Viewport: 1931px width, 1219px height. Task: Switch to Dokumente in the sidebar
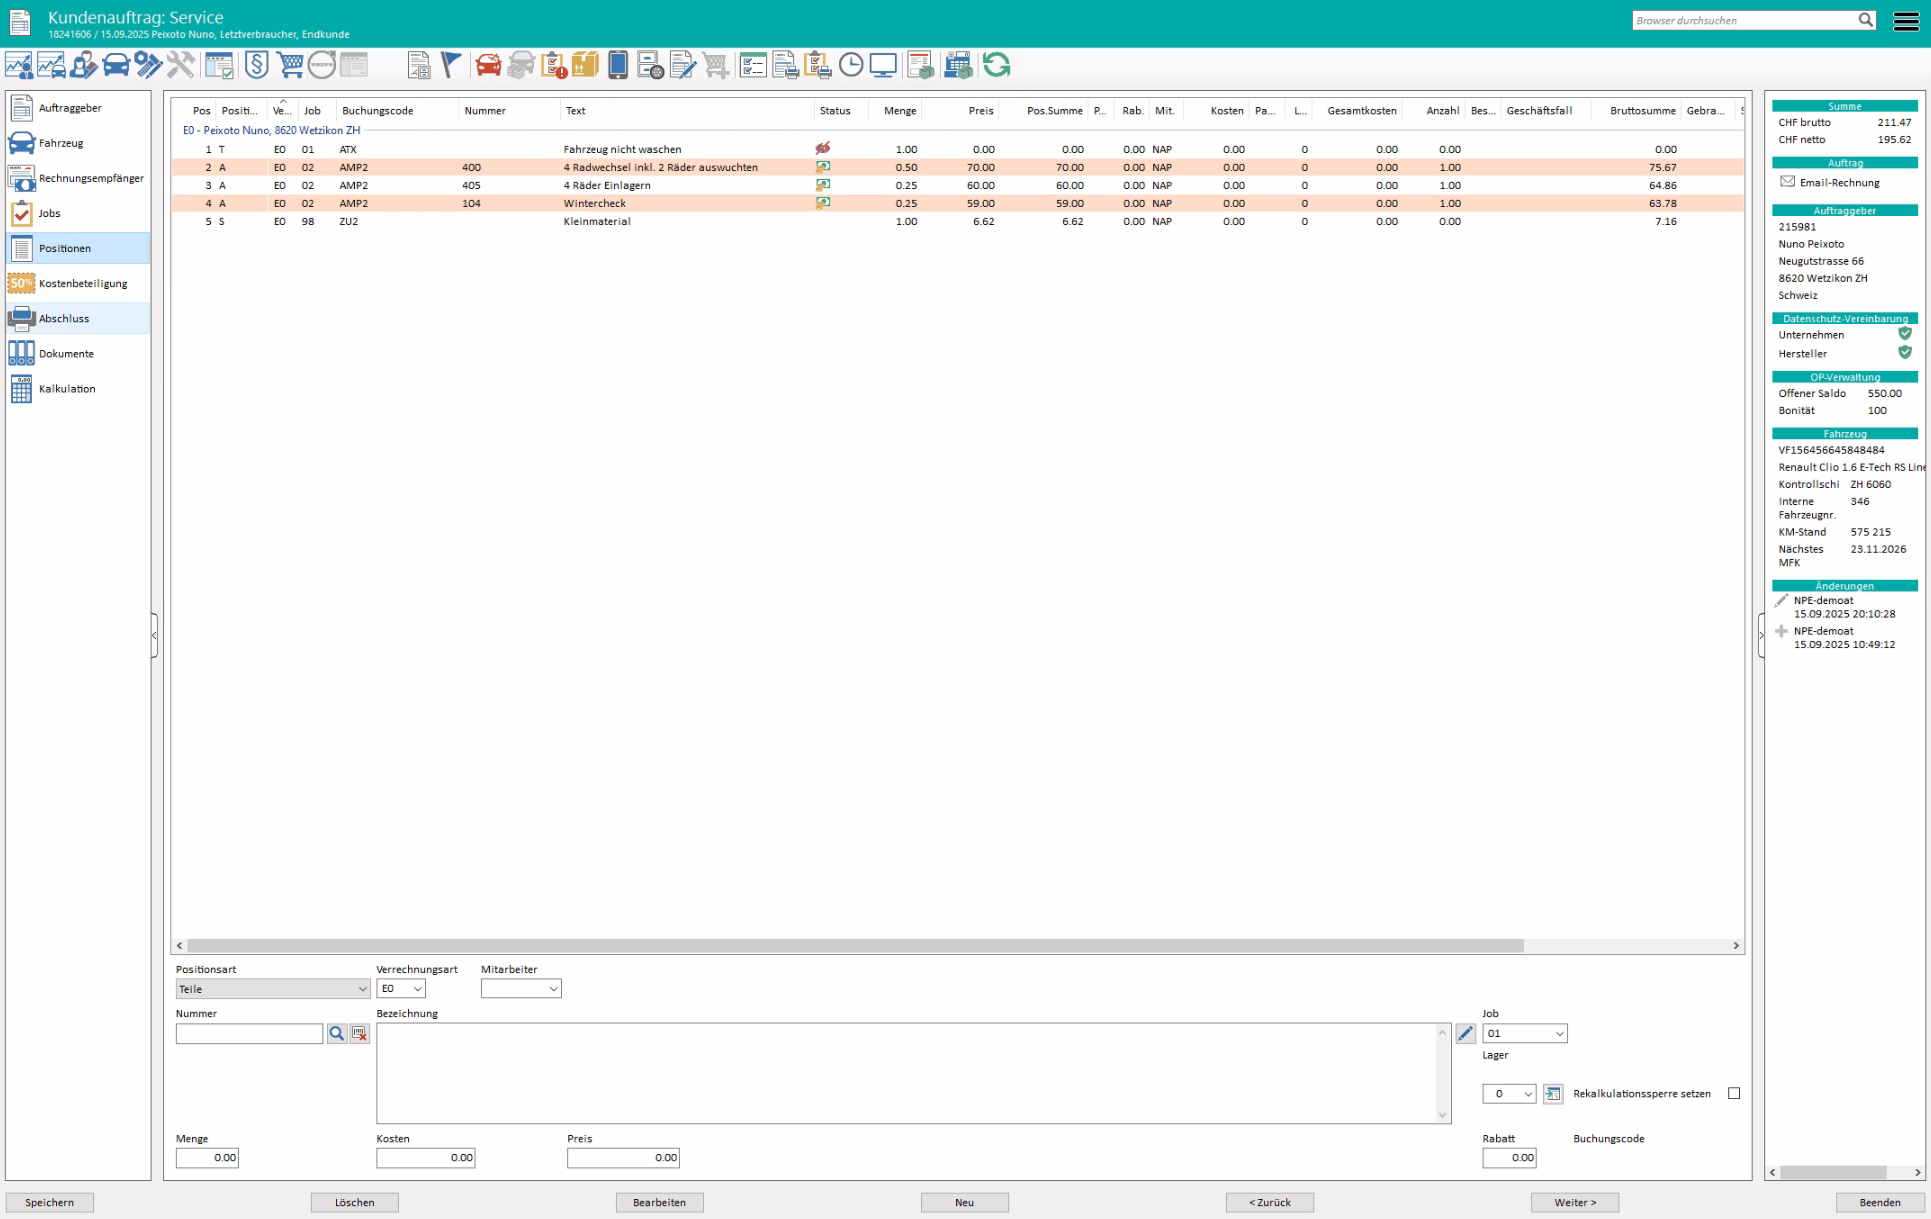pos(66,354)
